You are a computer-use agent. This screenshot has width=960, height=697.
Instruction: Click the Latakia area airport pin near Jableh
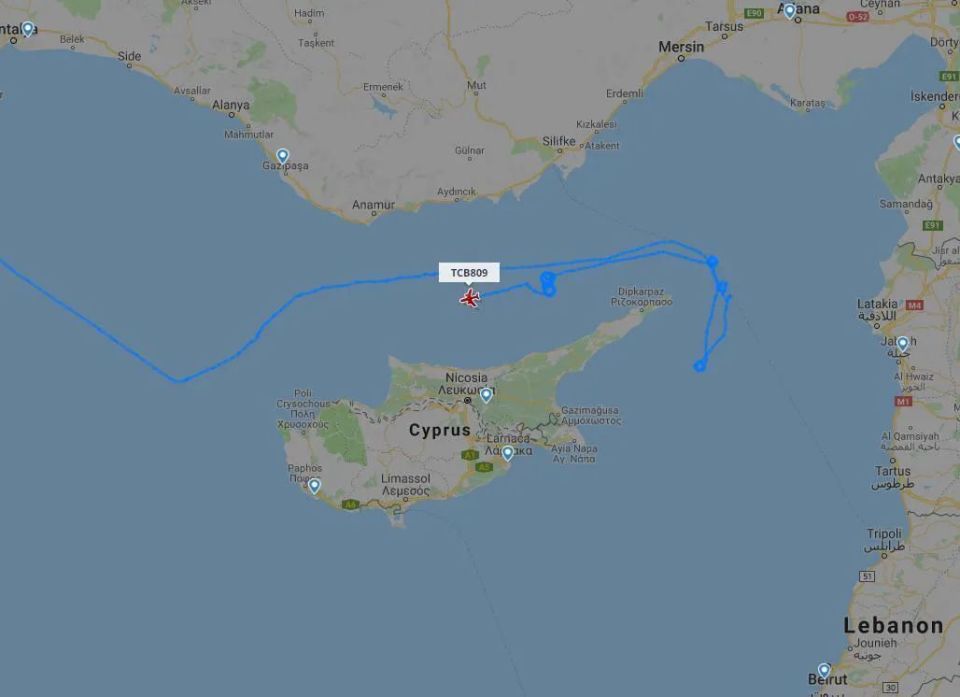coord(902,344)
